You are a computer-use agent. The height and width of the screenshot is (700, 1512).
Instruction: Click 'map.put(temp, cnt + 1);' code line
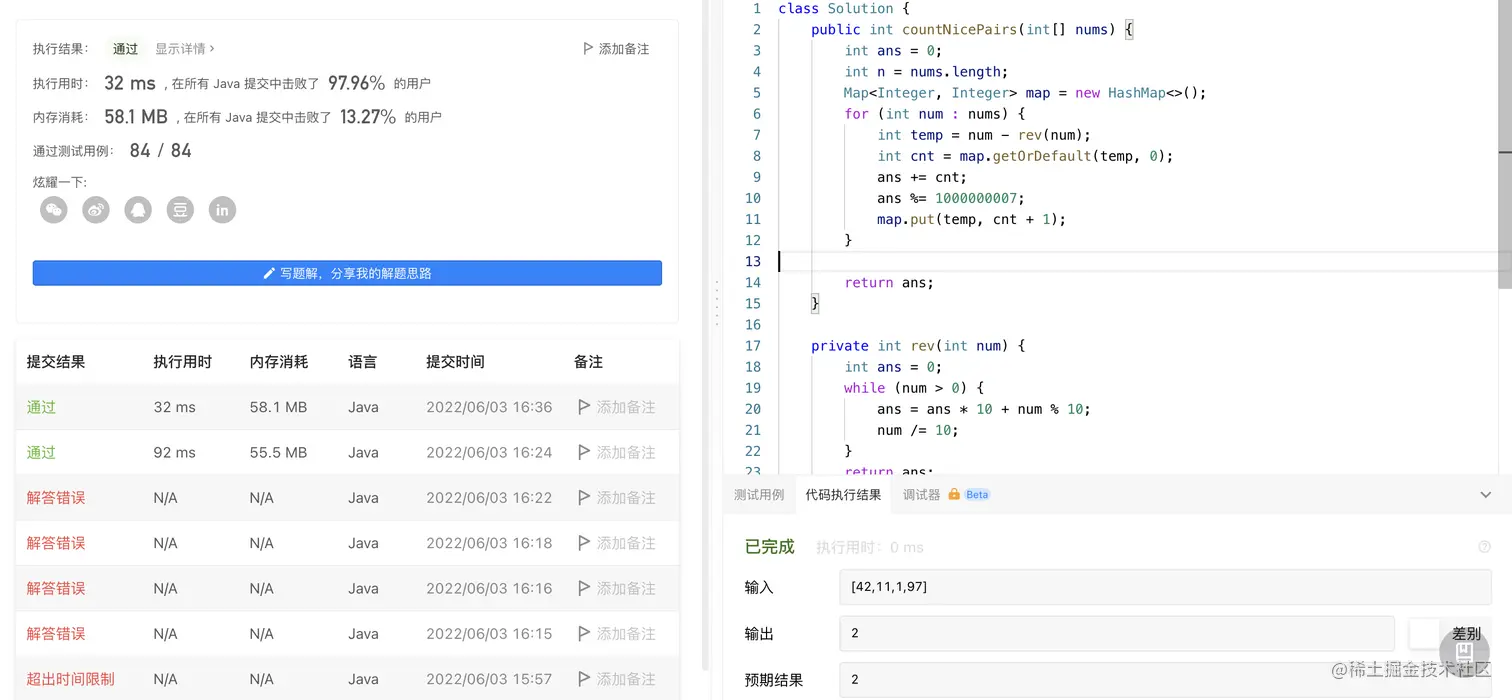coord(971,219)
